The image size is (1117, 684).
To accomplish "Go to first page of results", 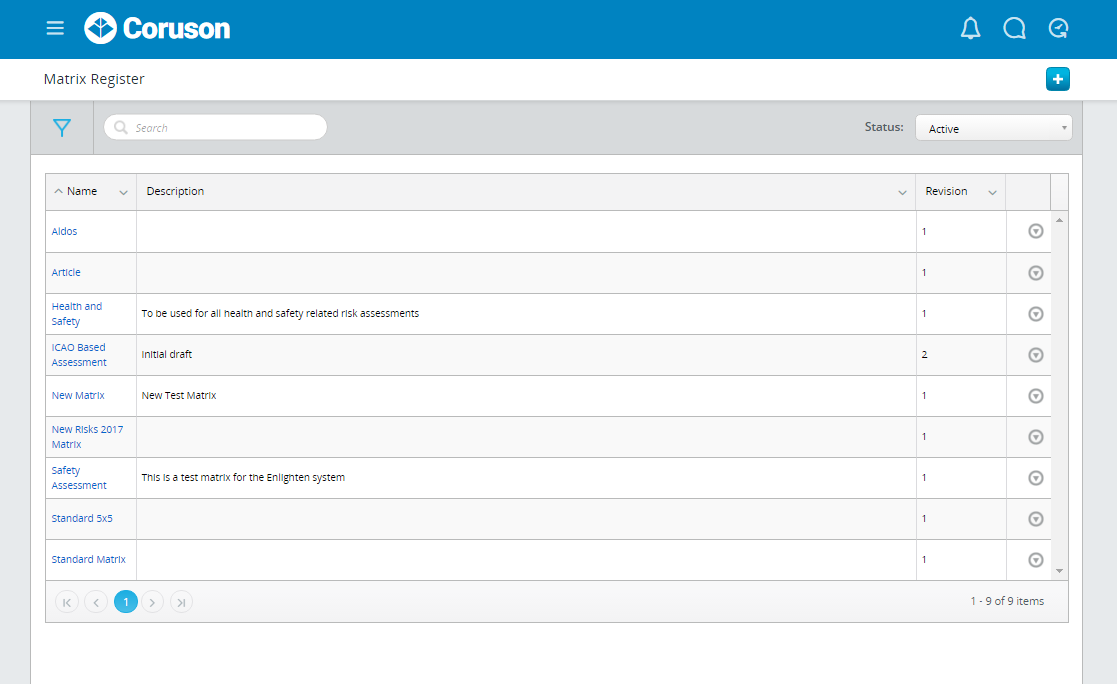I will [67, 602].
